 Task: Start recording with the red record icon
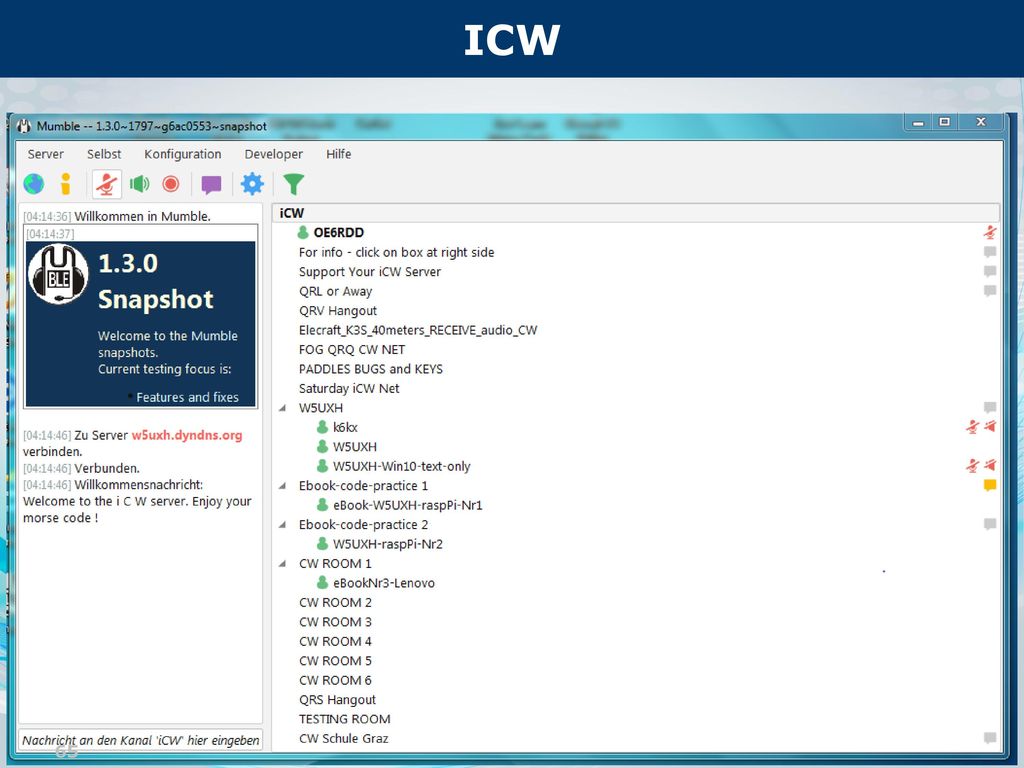click(171, 184)
